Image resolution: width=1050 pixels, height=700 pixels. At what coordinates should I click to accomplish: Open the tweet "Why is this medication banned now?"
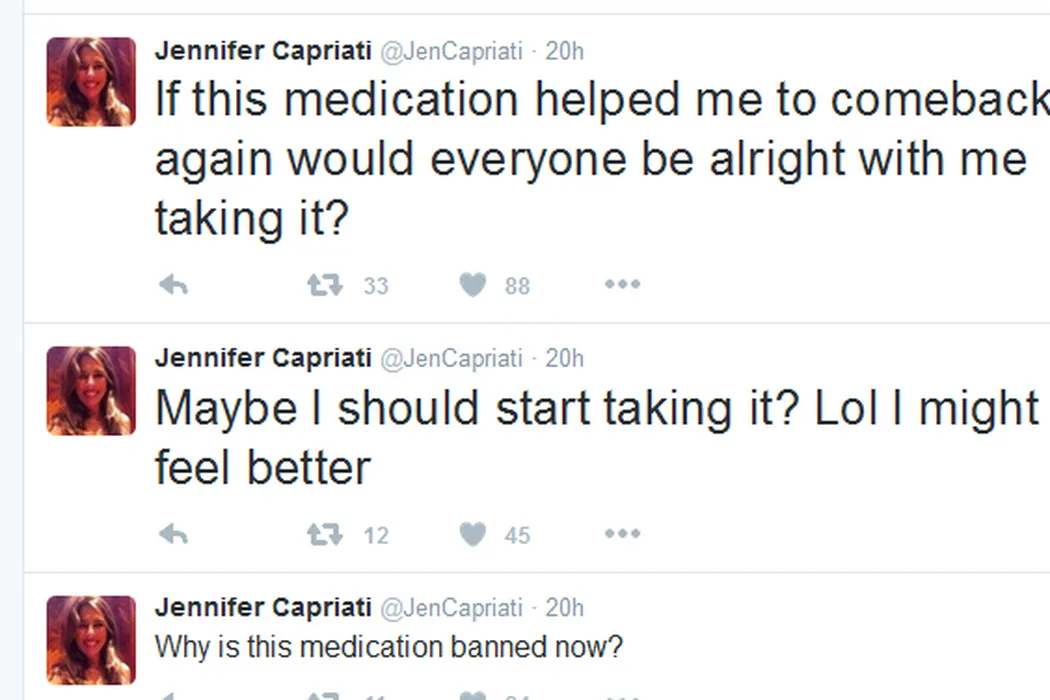click(388, 647)
